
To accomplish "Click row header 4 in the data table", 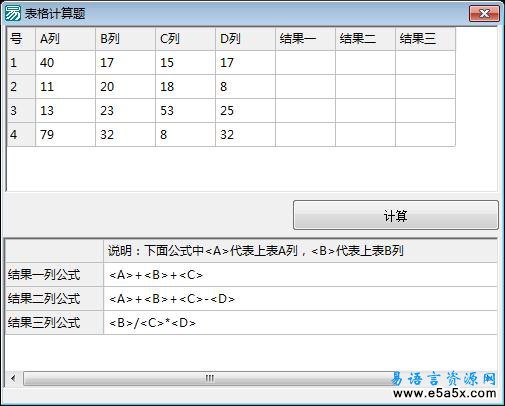I will click(x=21, y=135).
